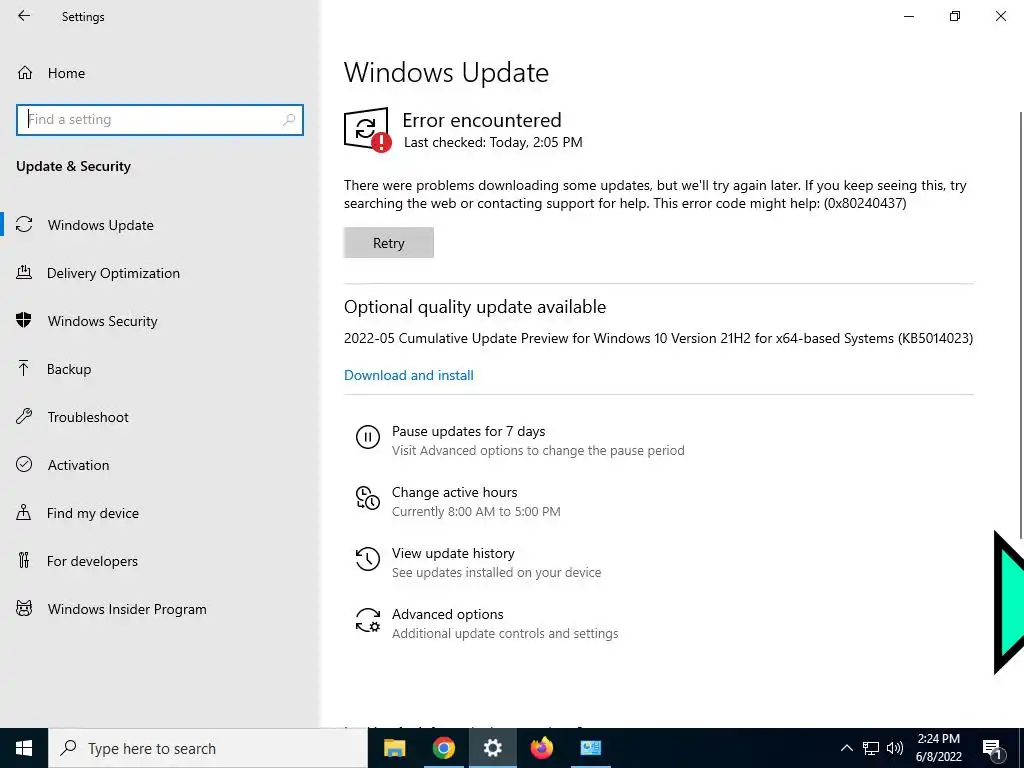The height and width of the screenshot is (768, 1024).
Task: Click the Activation checkmark circle icon
Action: coord(24,464)
